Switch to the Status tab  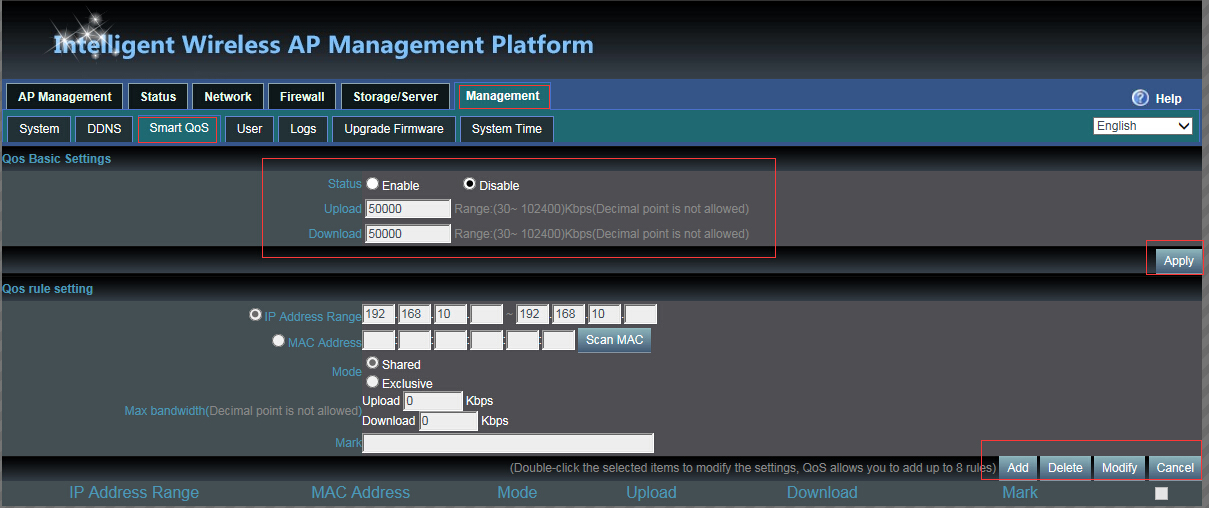coord(158,97)
